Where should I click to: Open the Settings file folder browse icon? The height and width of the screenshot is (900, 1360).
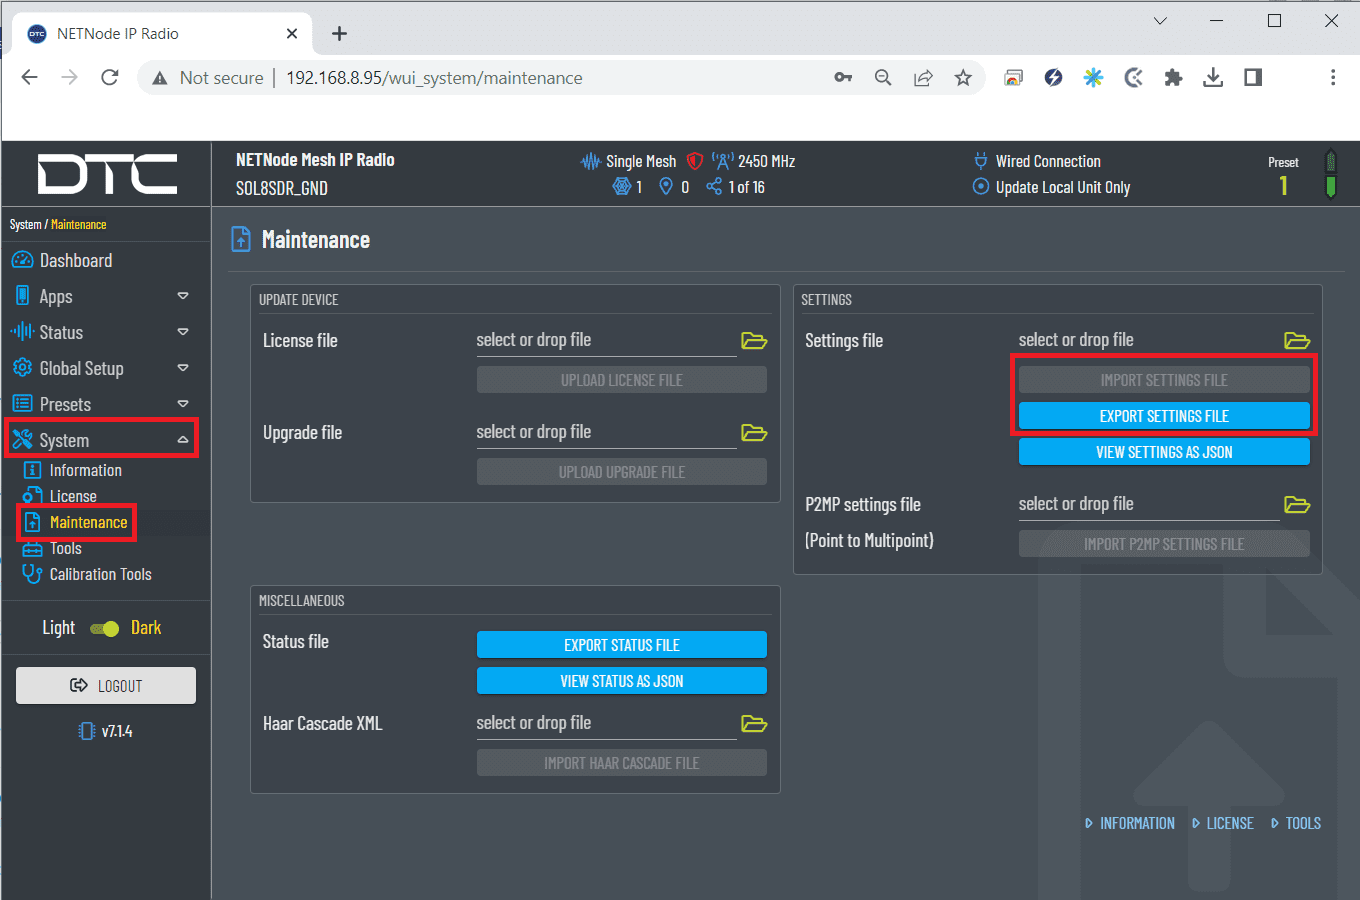(1296, 341)
